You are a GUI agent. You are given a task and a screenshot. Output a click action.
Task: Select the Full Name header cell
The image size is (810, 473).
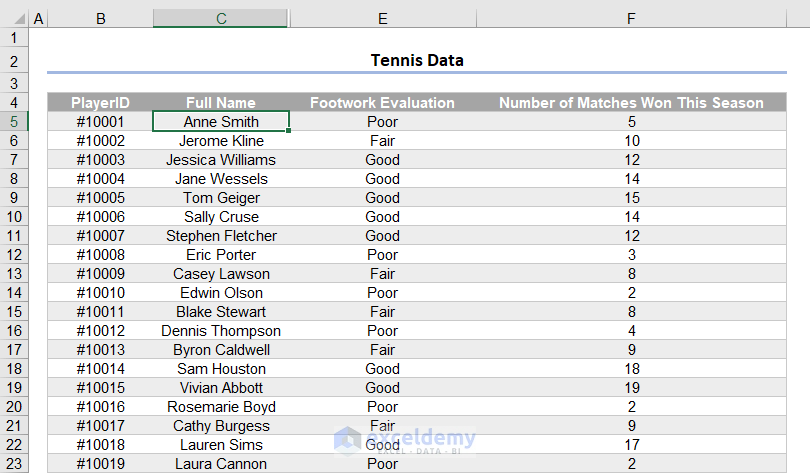point(221,103)
